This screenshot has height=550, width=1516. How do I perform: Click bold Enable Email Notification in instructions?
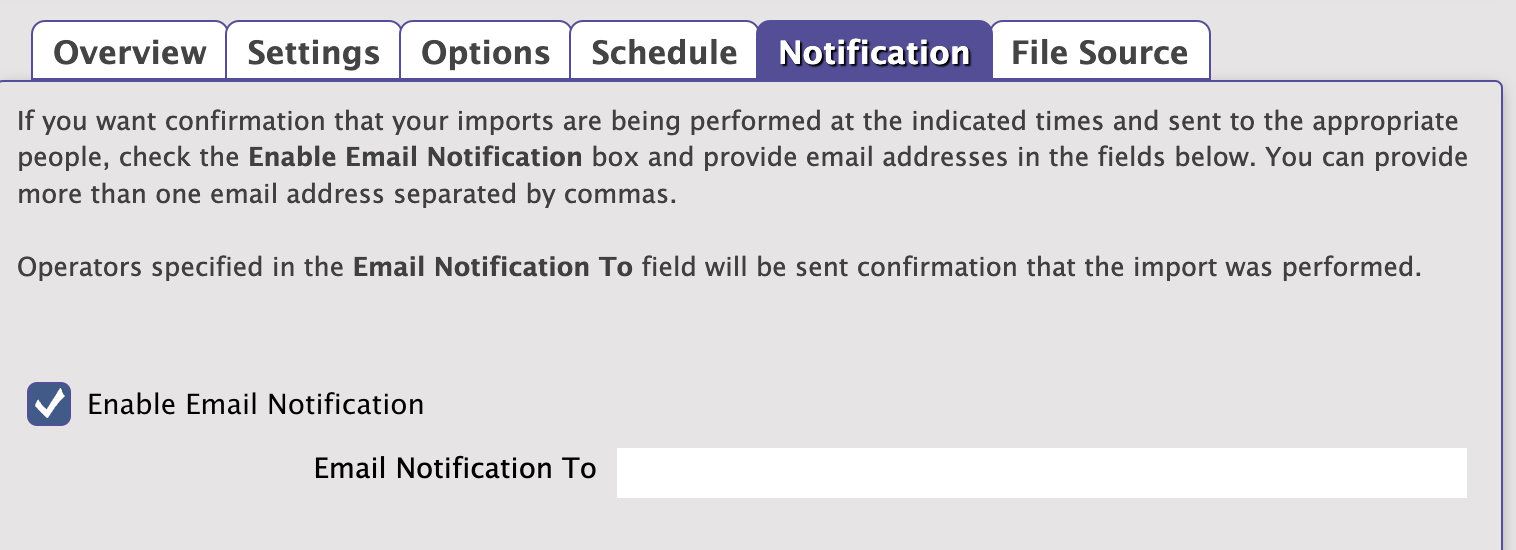click(x=415, y=158)
